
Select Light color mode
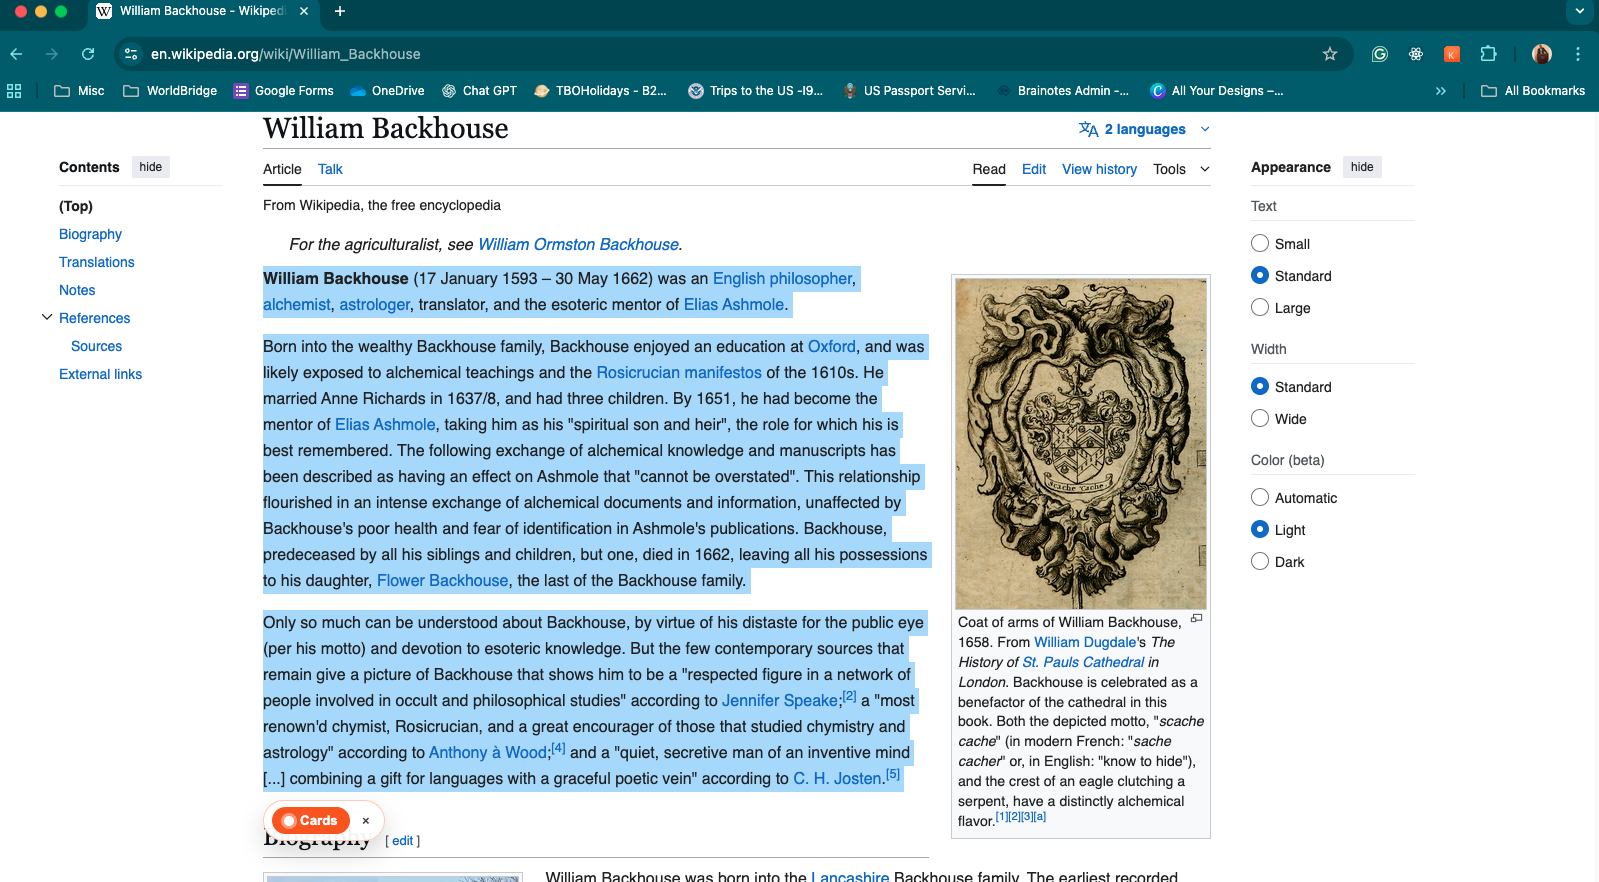pyautogui.click(x=1260, y=529)
